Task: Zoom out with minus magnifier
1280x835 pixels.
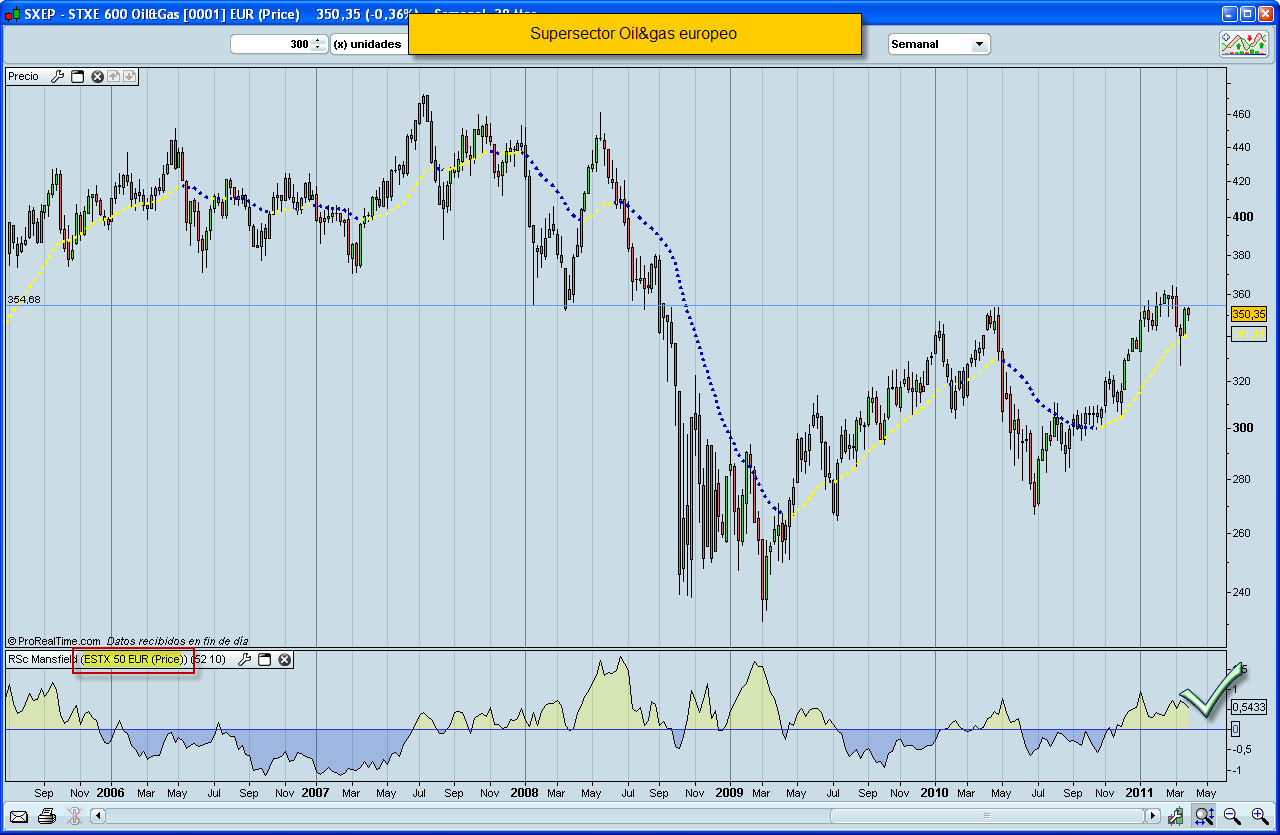Action: [x=1232, y=816]
